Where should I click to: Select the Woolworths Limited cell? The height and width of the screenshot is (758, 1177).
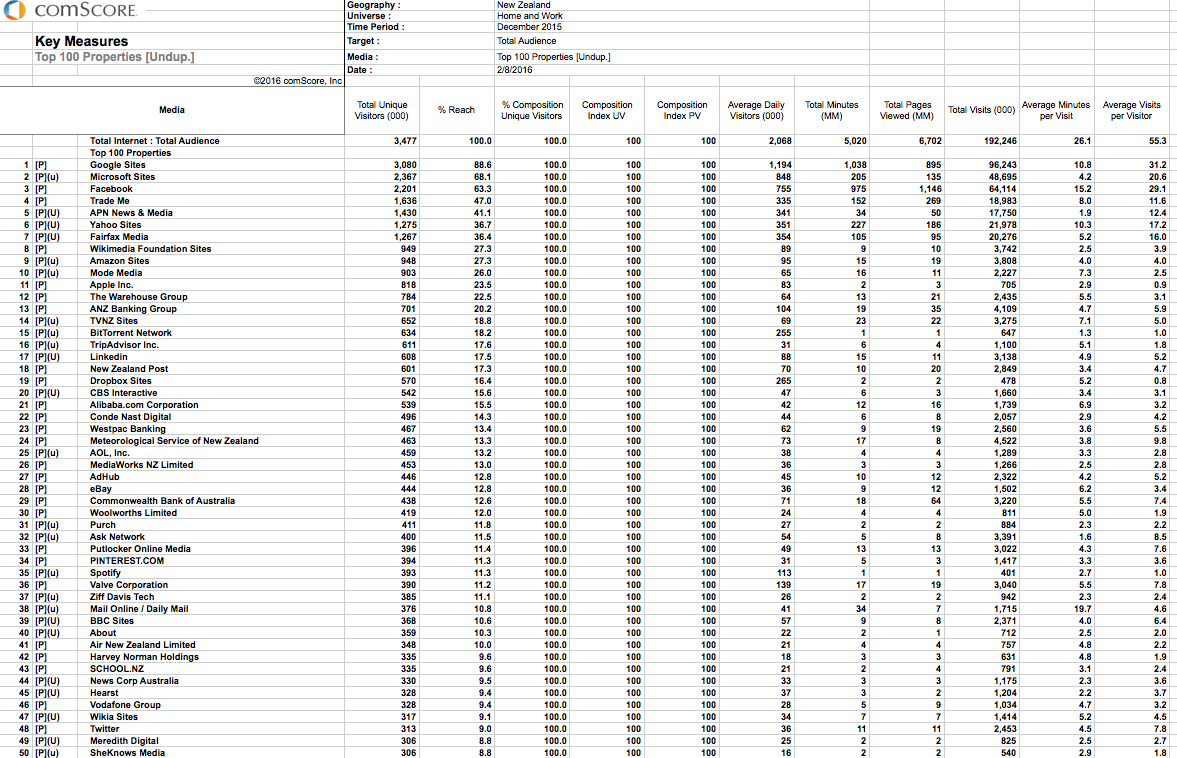pyautogui.click(x=134, y=513)
